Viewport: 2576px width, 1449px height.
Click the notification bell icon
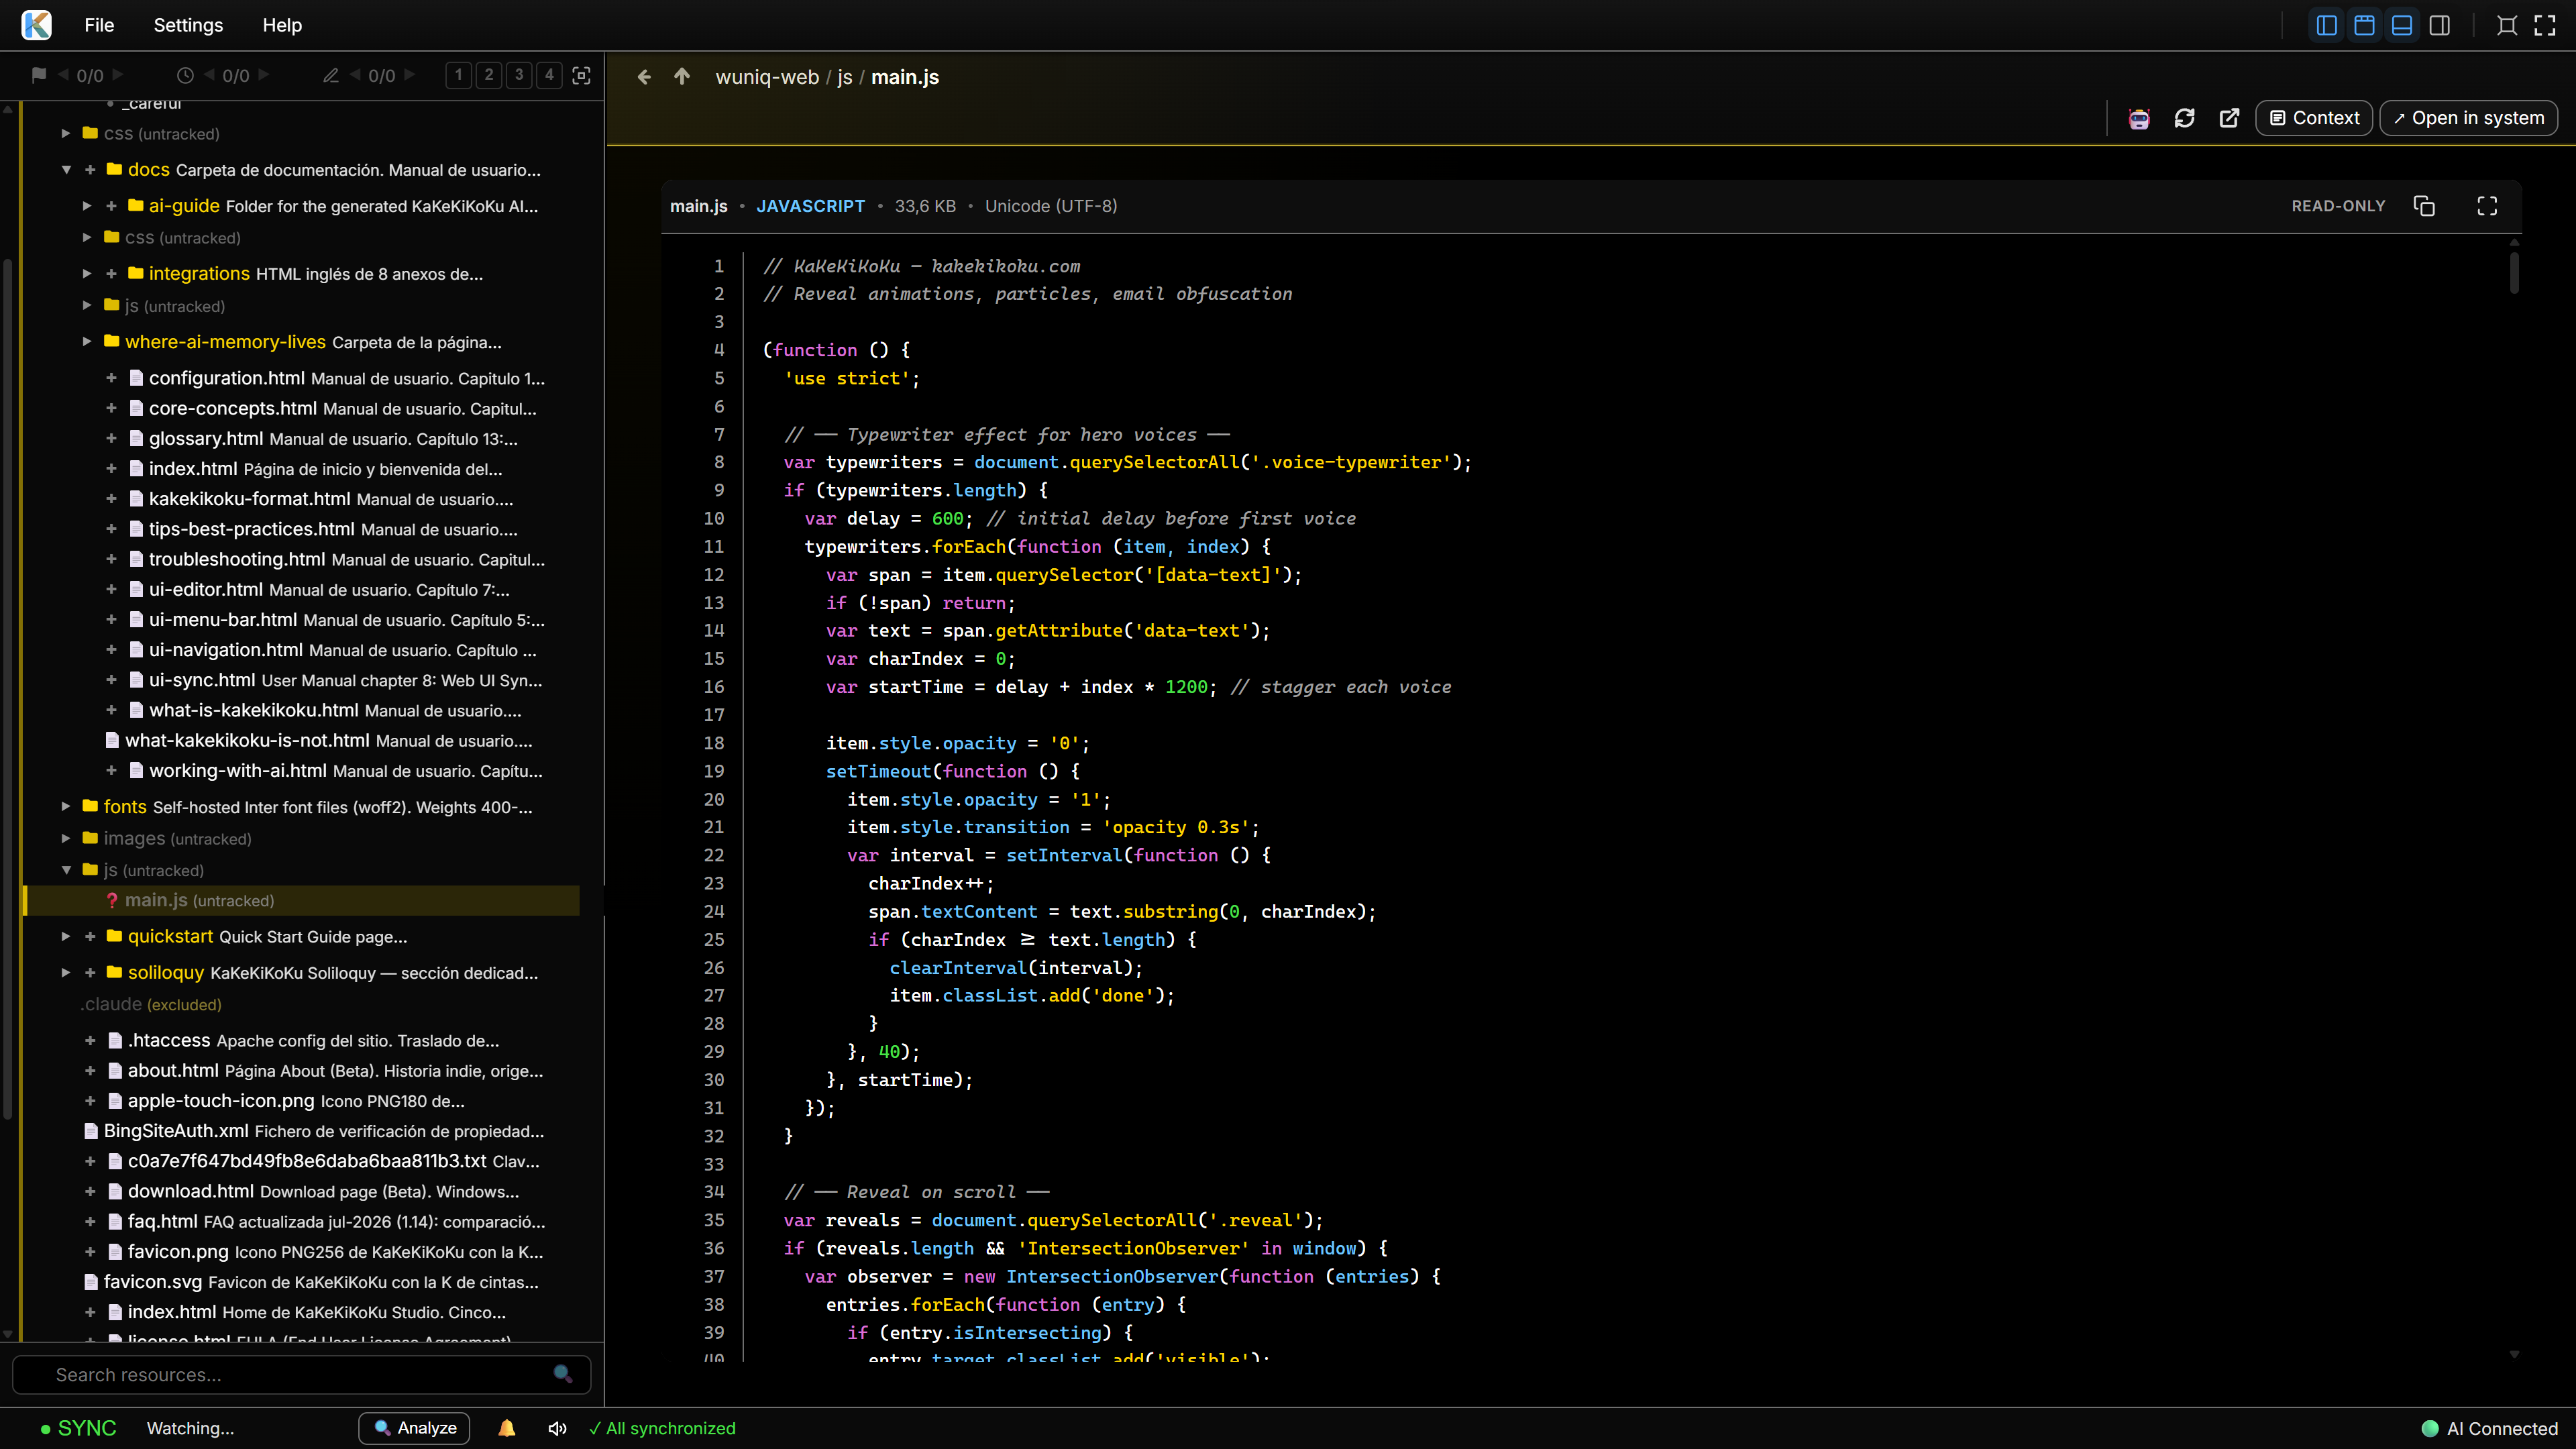coord(507,1428)
